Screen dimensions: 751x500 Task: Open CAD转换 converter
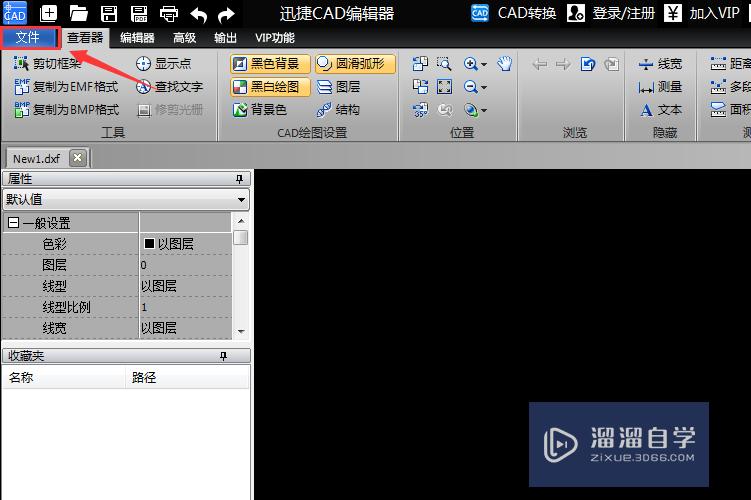(x=513, y=13)
